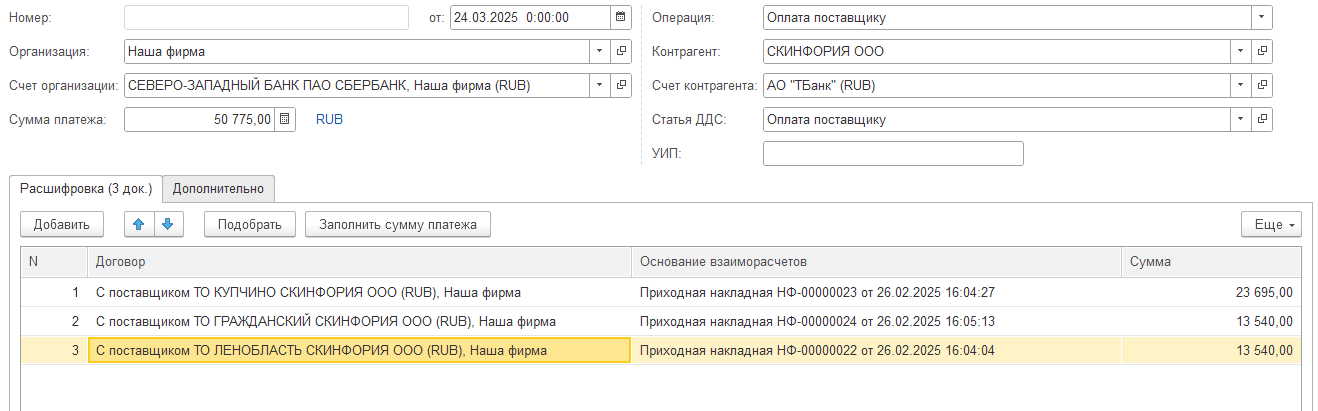Expand the Статья ДДС dropdown list
The image size is (1318, 411).
click(x=1241, y=120)
